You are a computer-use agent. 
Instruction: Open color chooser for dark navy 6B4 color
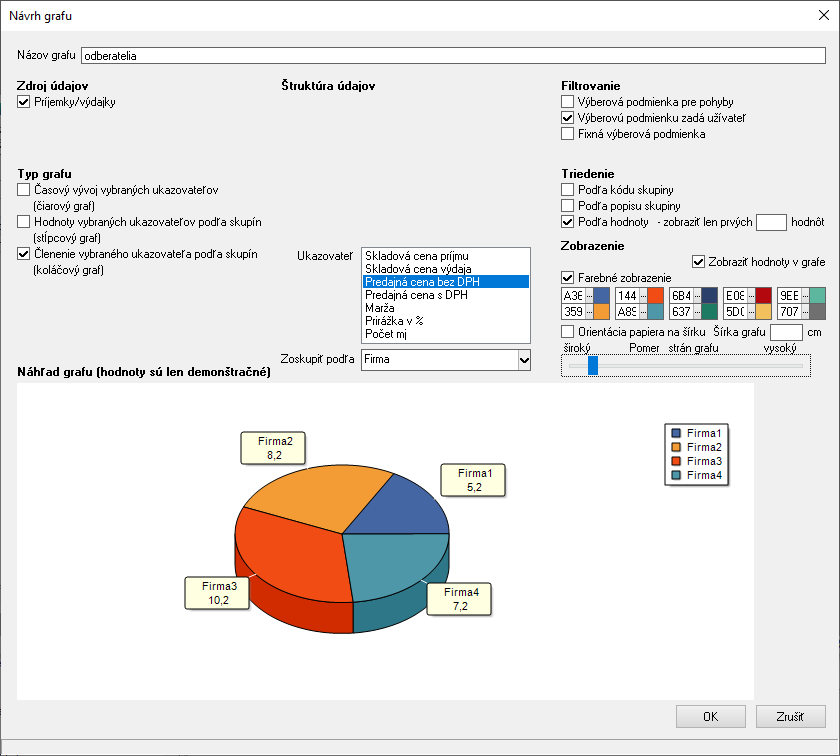click(697, 296)
